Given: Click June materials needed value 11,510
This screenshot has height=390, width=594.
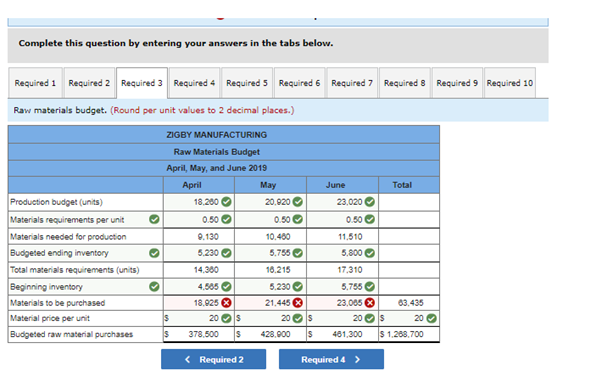Looking at the screenshot, I should (350, 237).
